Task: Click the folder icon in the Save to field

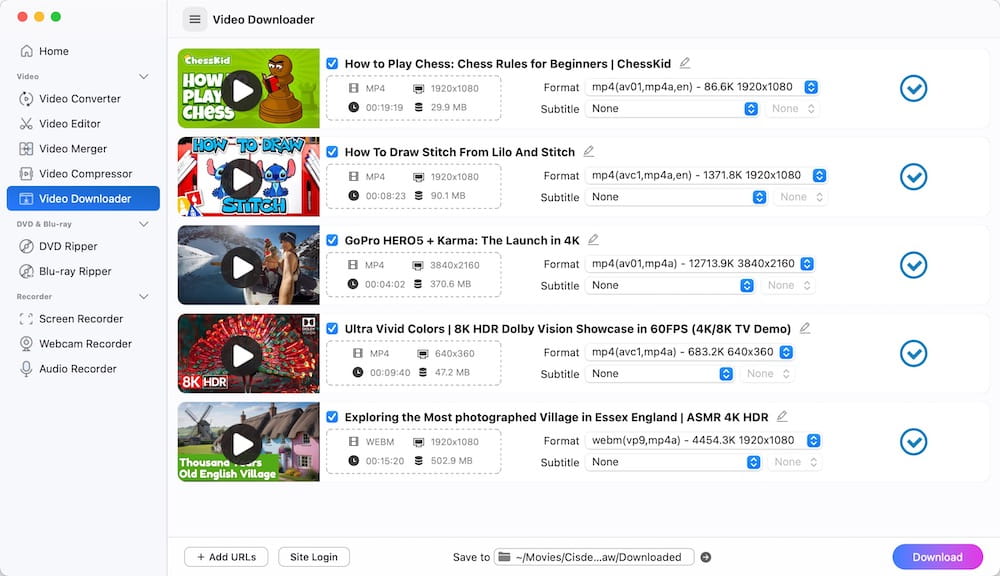Action: pos(504,557)
